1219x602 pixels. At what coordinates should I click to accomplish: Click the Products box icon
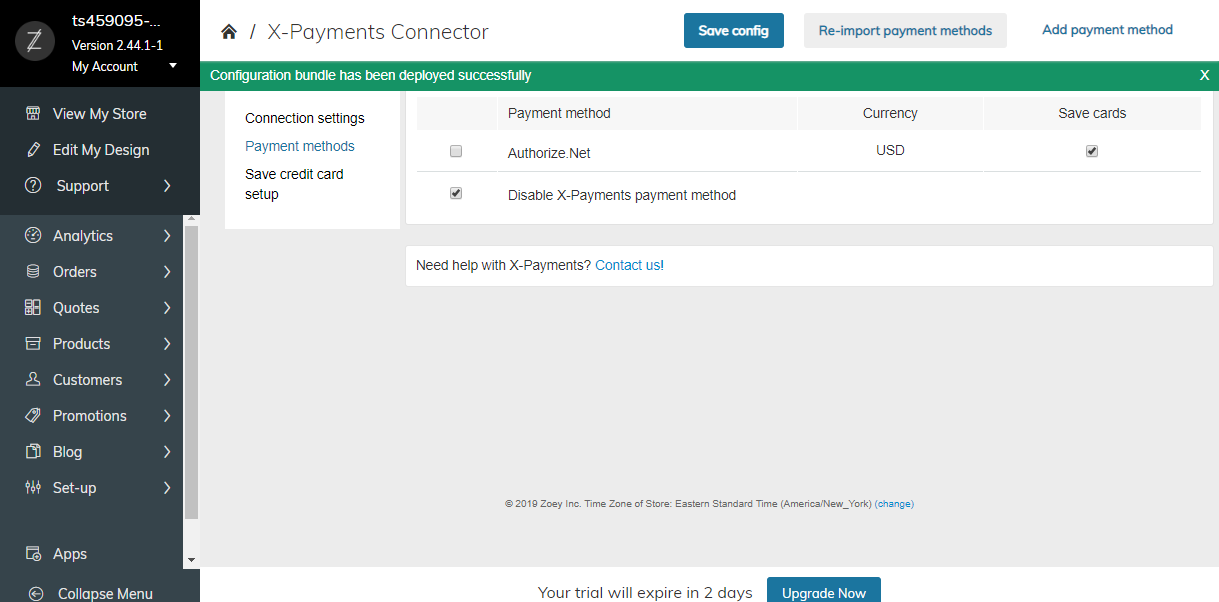pos(33,344)
